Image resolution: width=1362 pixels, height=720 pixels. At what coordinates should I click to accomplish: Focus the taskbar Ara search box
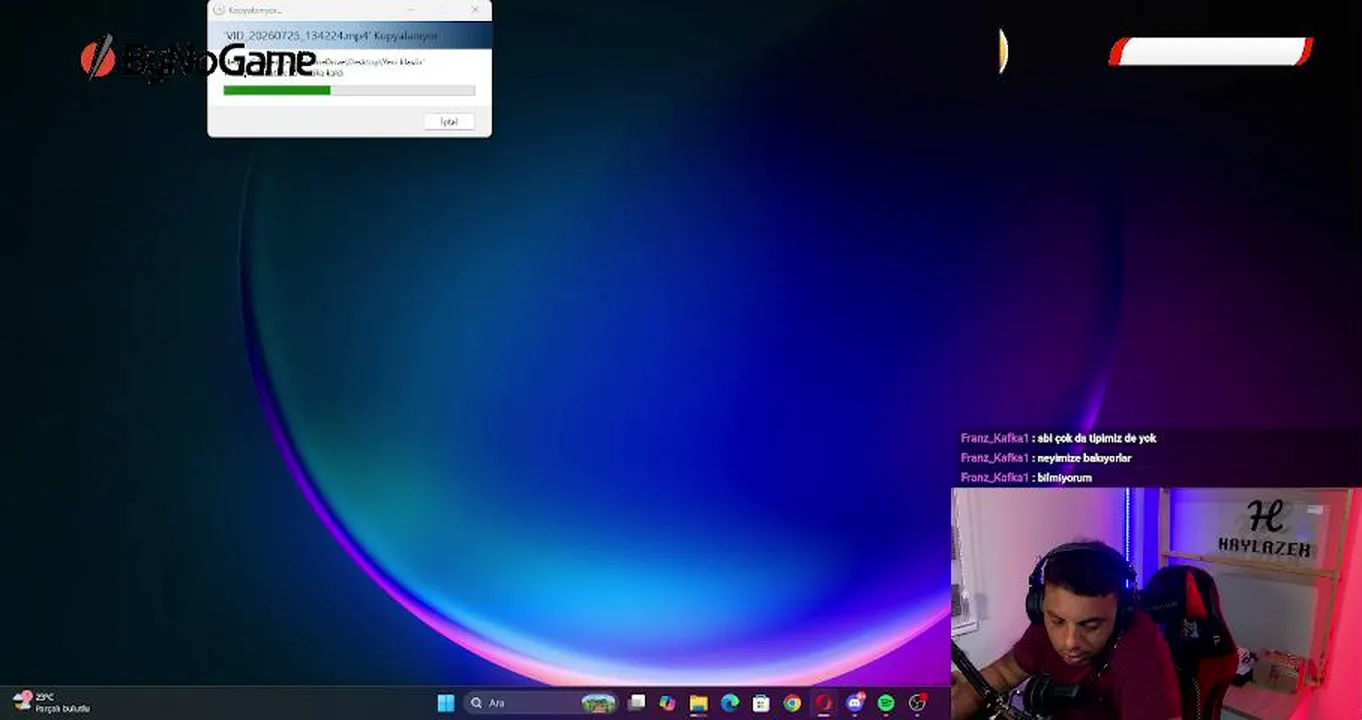pyautogui.click(x=543, y=703)
